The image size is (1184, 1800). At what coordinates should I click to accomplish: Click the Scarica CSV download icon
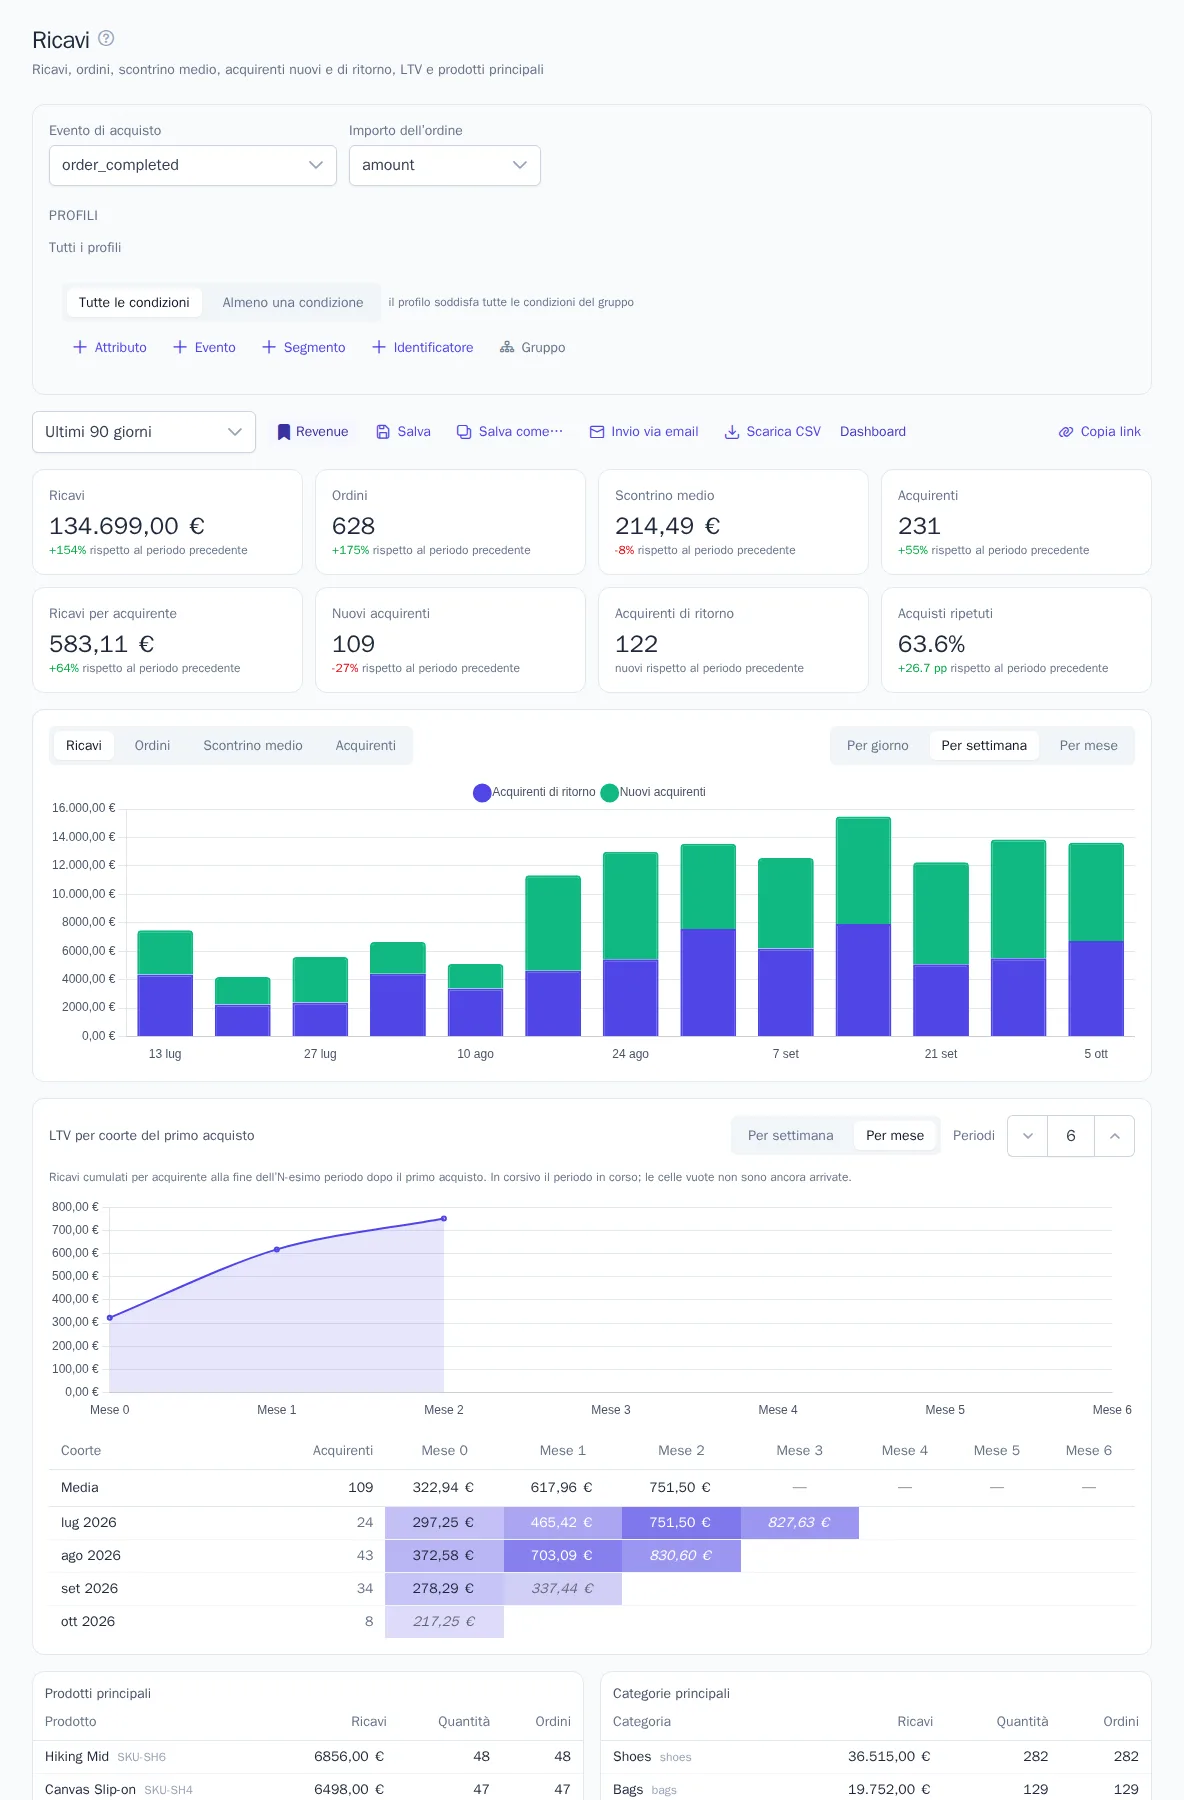pyautogui.click(x=732, y=432)
